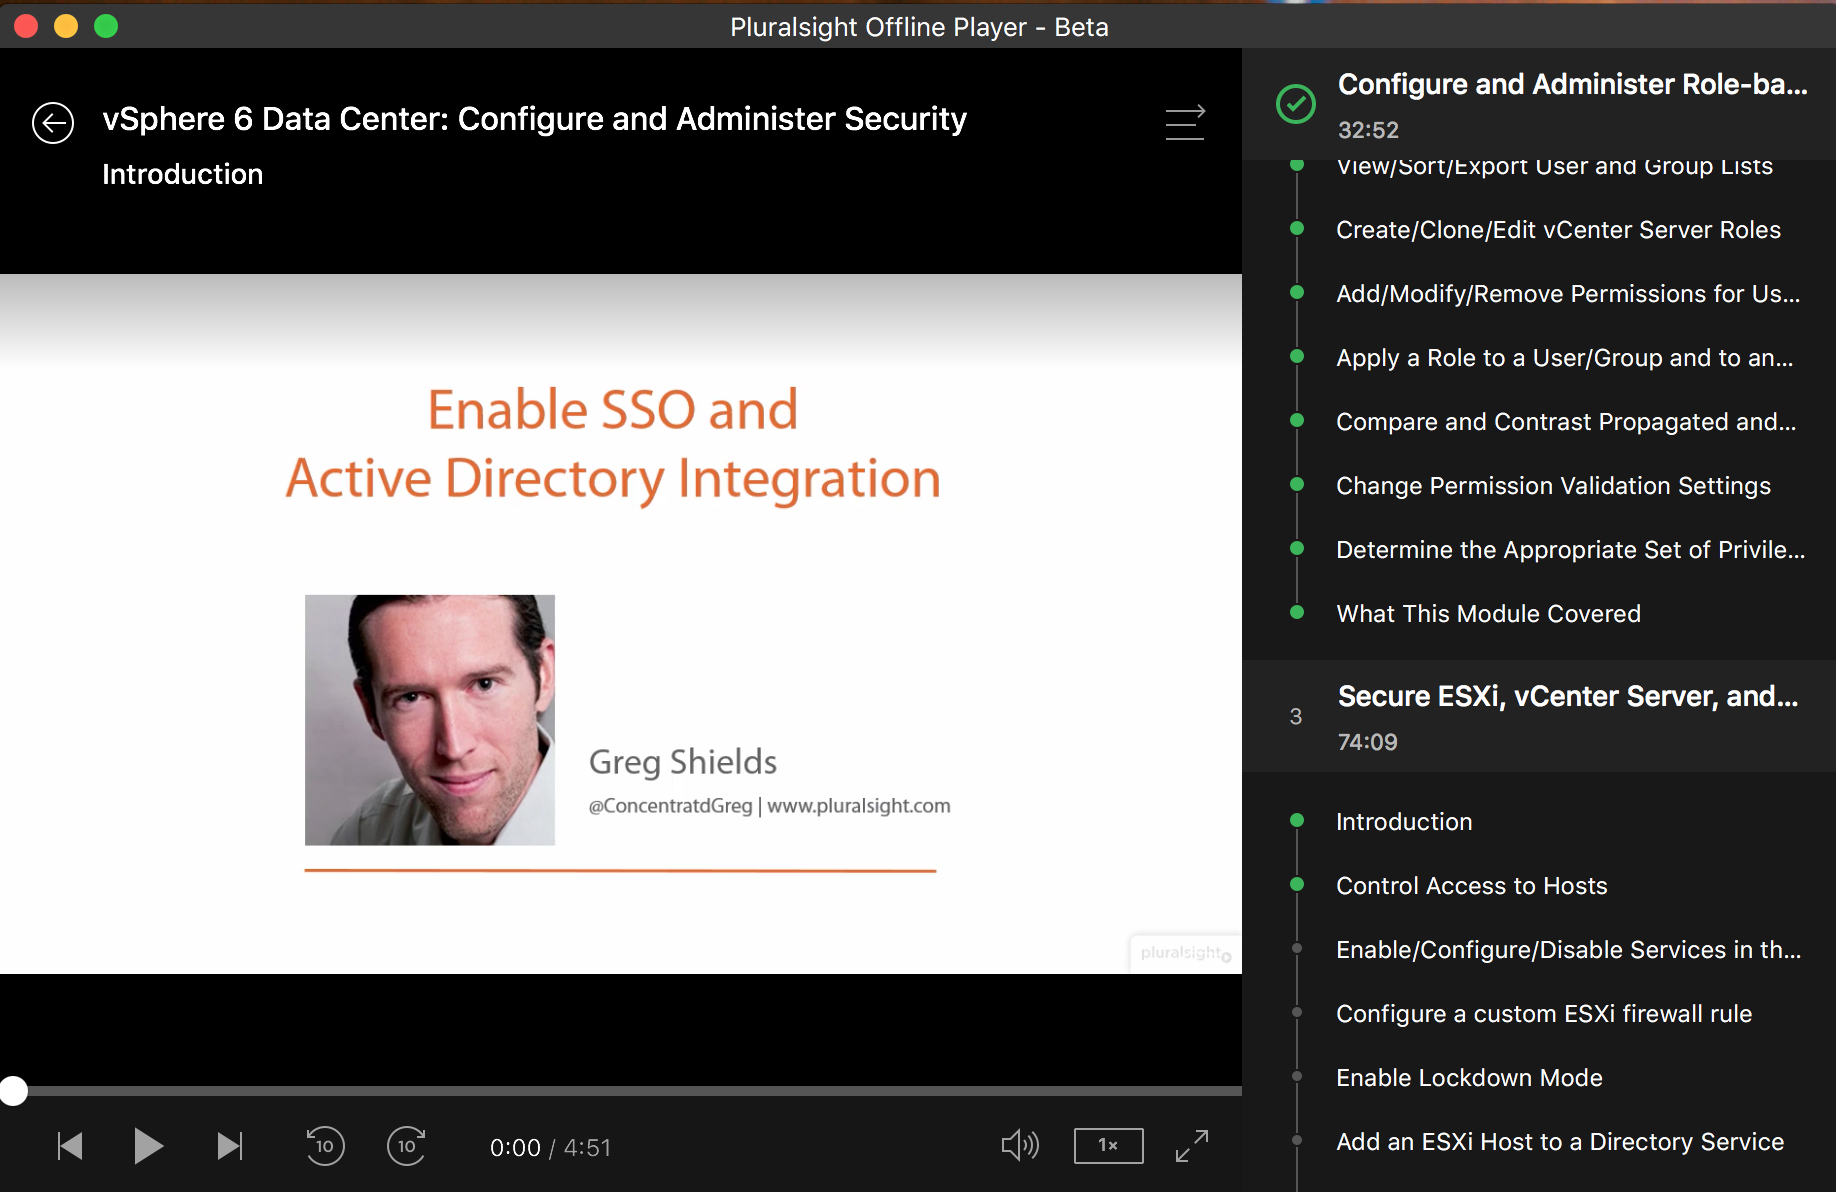Play the video
This screenshot has height=1192, width=1836.
tap(148, 1146)
